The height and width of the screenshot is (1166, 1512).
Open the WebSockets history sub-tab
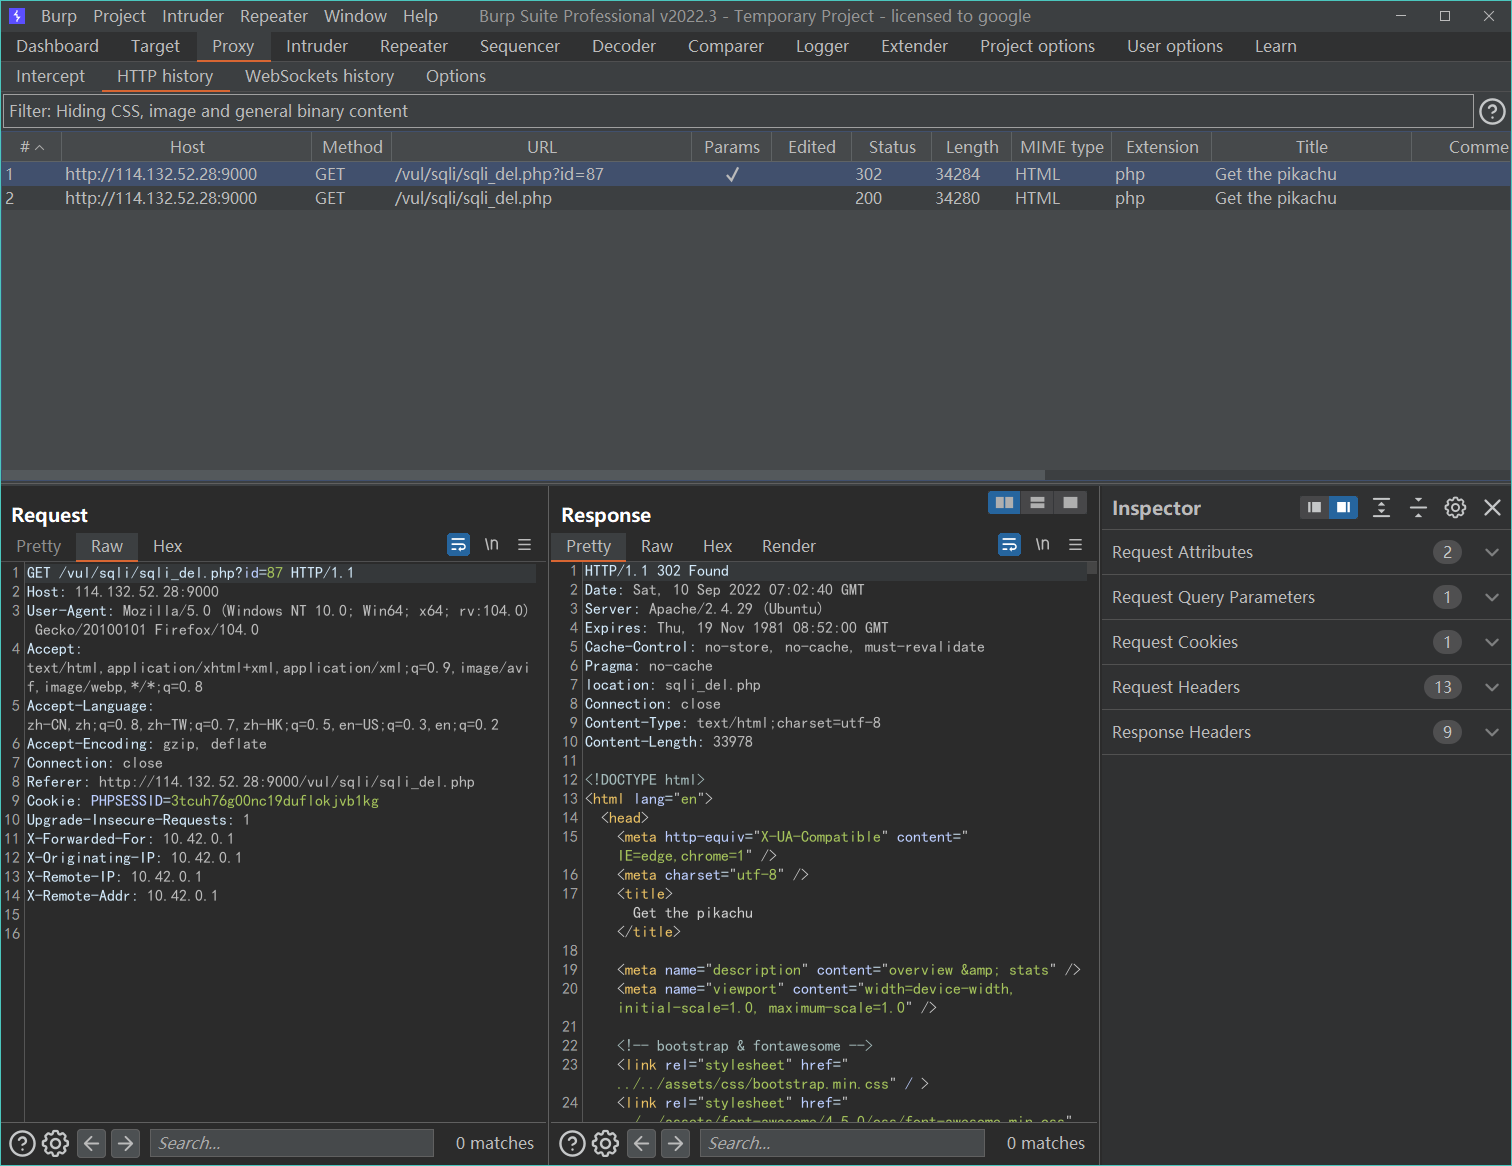tap(319, 76)
